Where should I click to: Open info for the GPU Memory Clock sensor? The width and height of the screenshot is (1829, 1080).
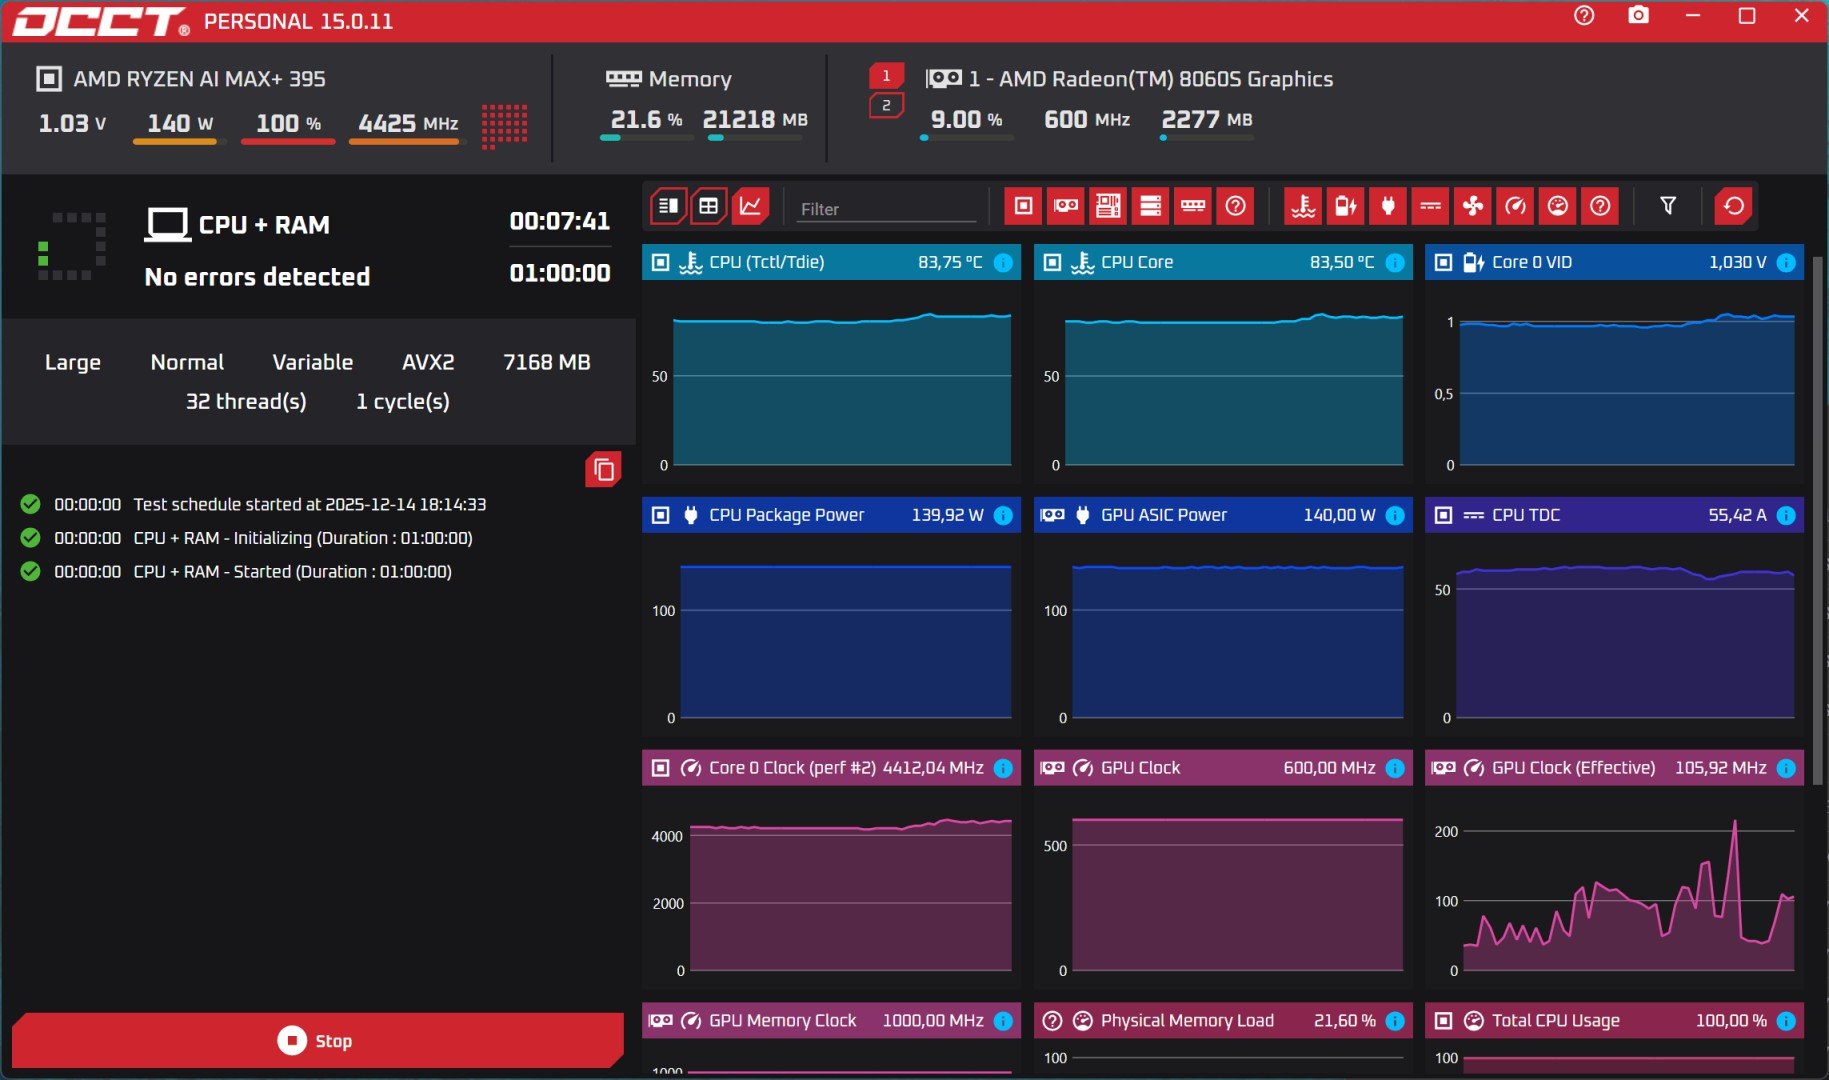coord(1003,1021)
